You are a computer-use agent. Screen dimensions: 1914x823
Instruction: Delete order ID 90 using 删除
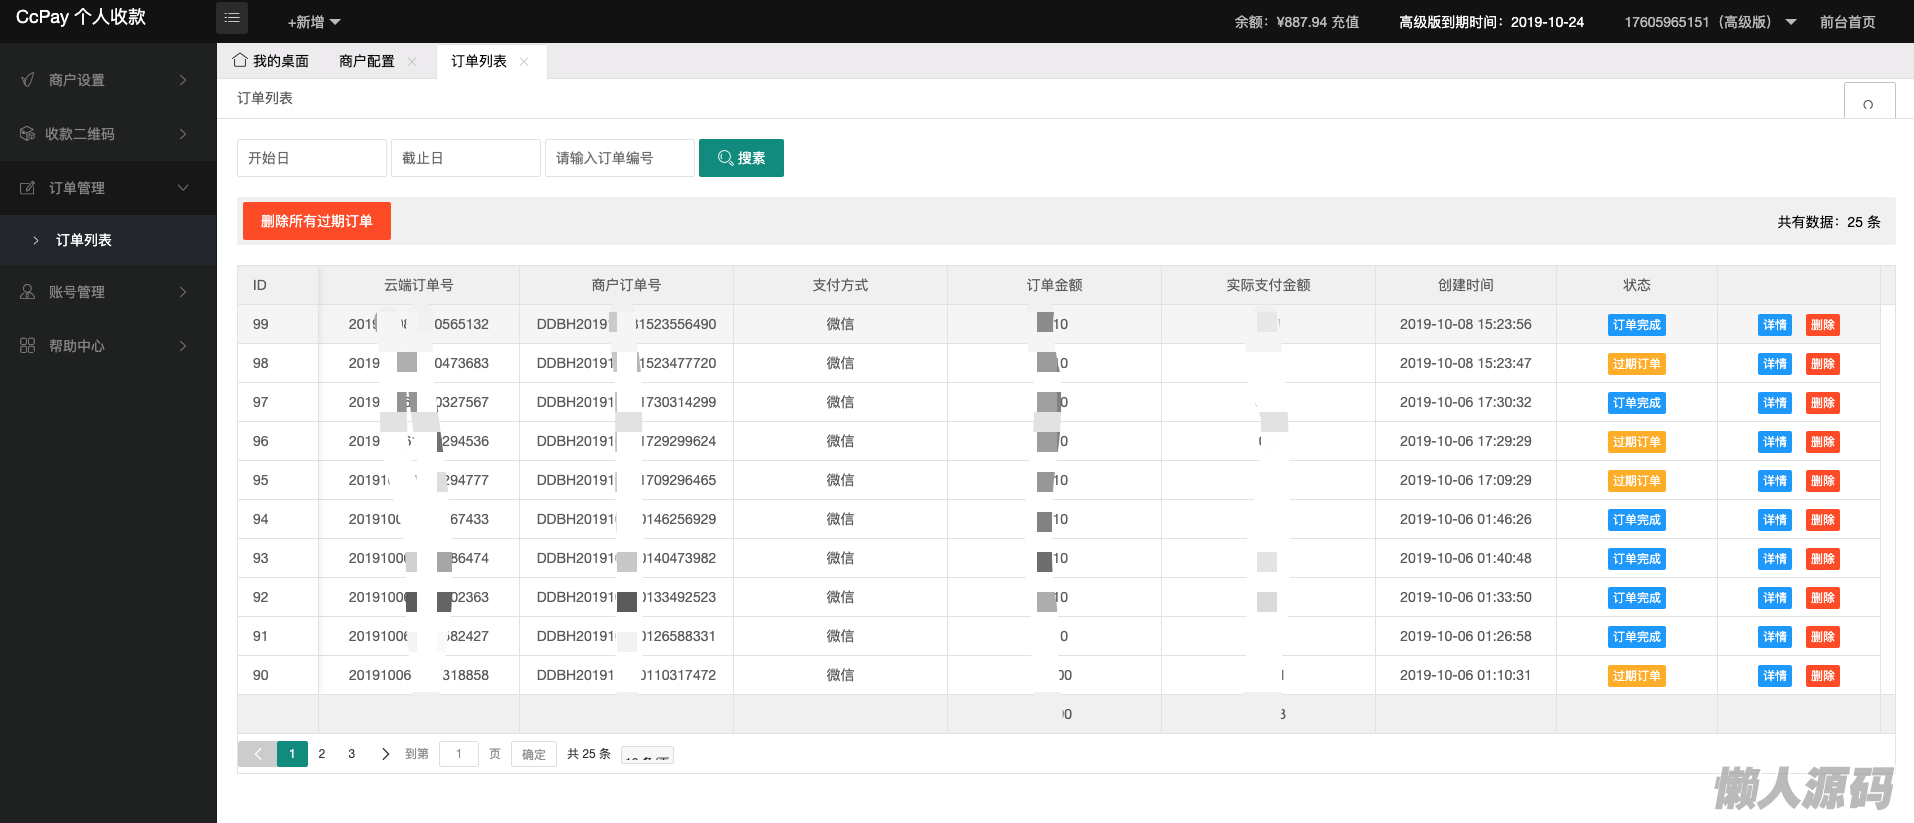tap(1822, 676)
